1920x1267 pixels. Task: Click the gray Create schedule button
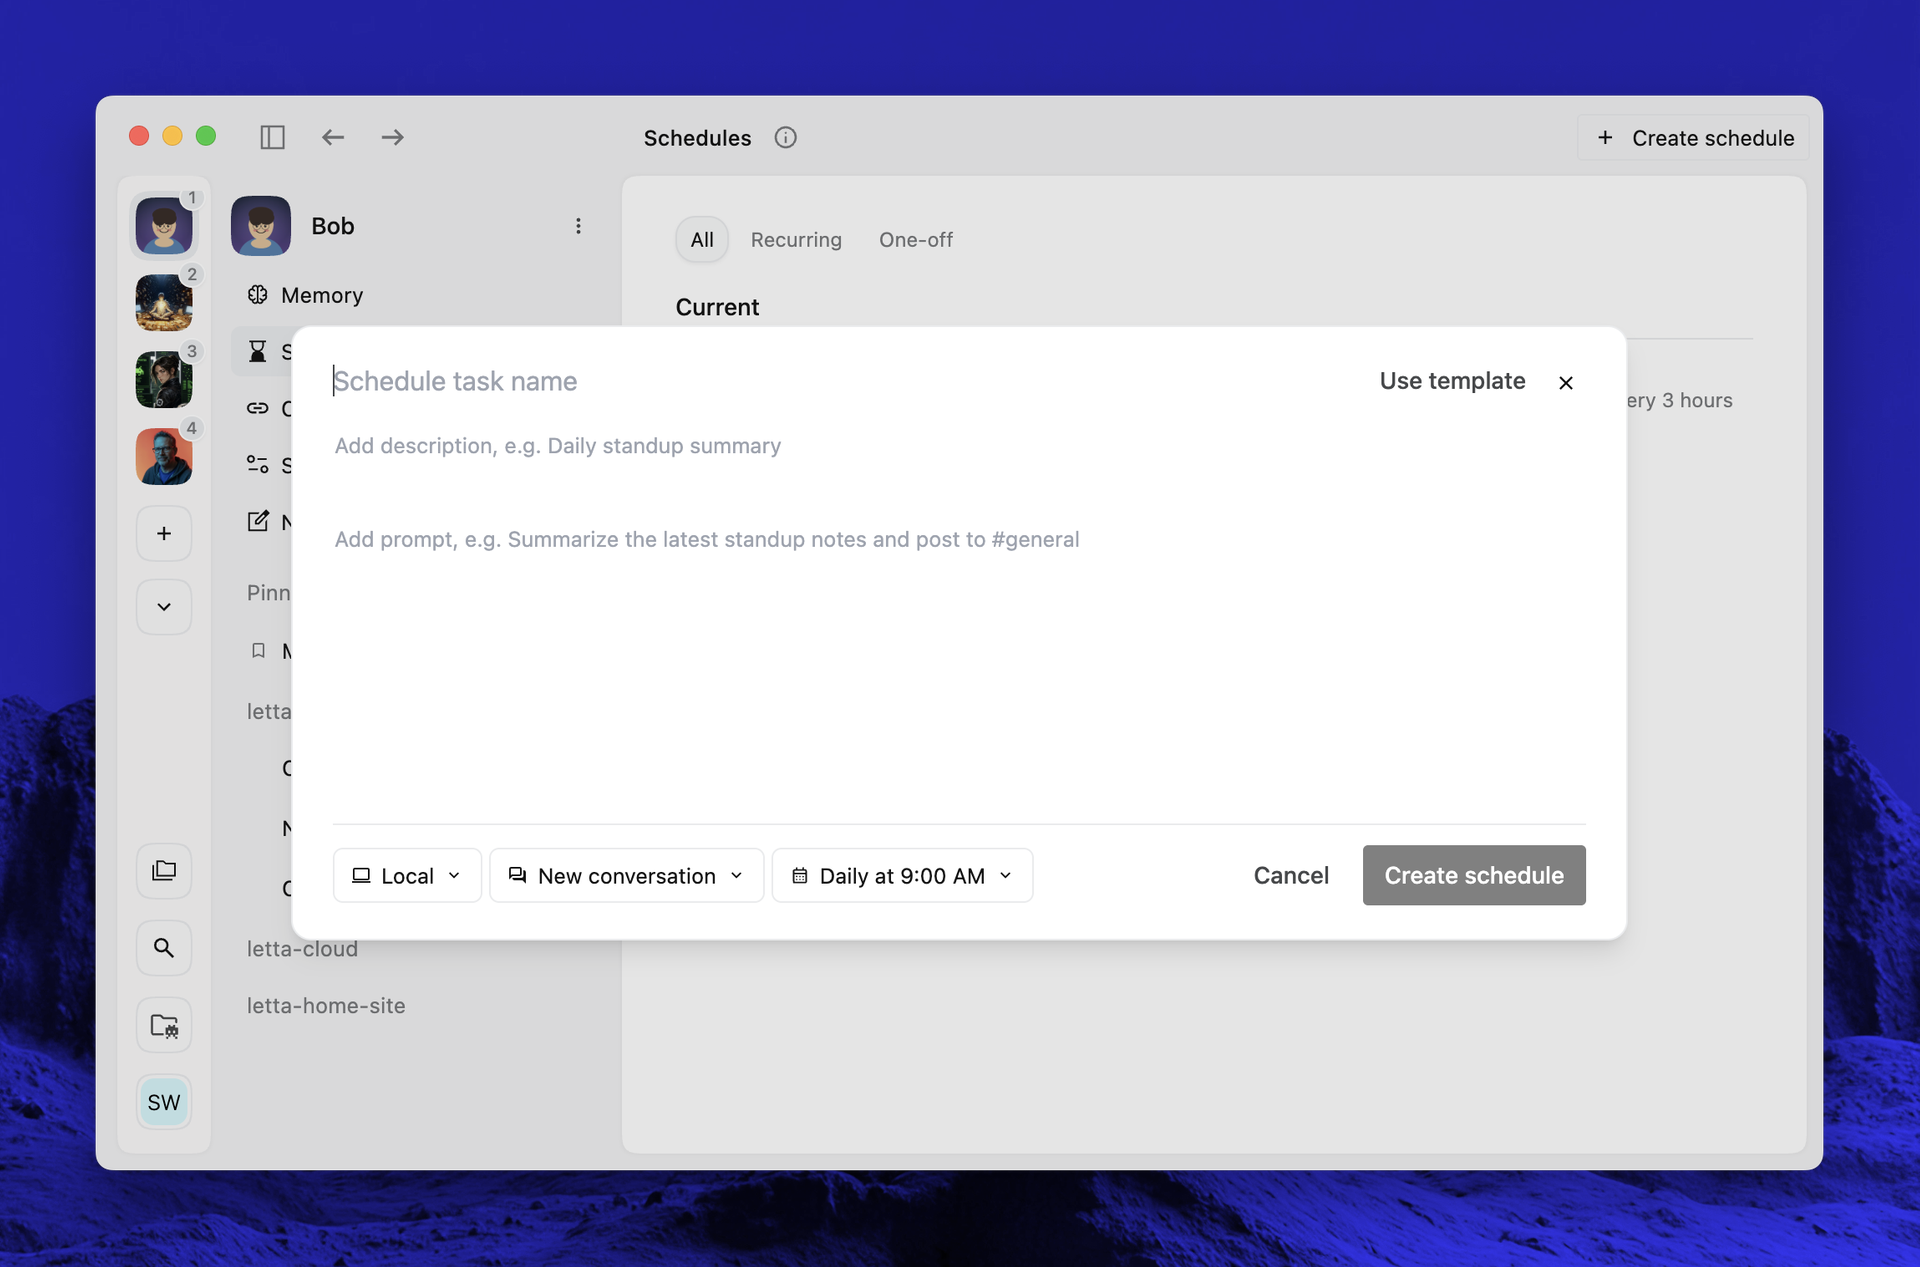[x=1474, y=875]
